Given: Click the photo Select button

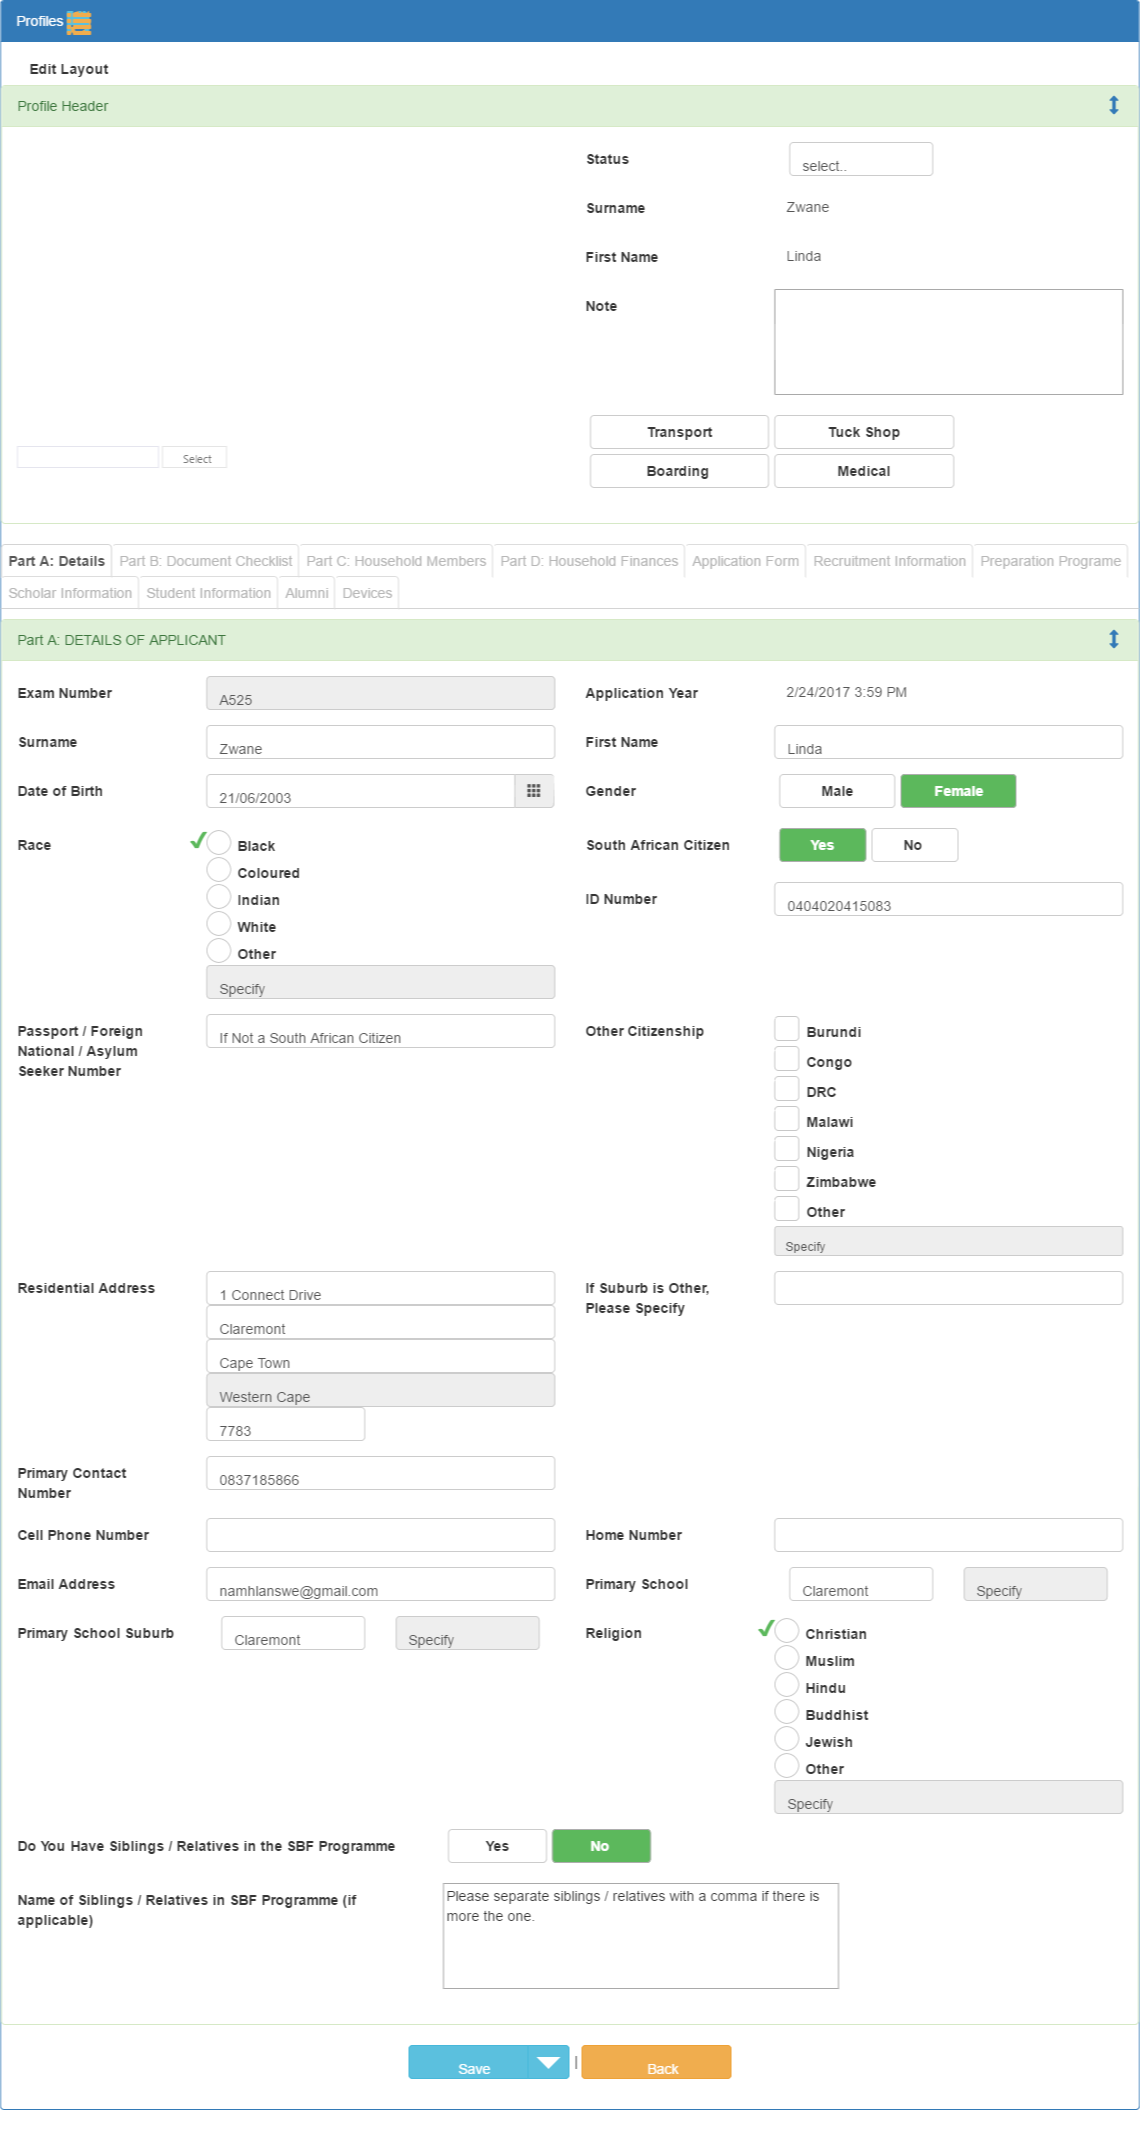Looking at the screenshot, I should point(195,457).
